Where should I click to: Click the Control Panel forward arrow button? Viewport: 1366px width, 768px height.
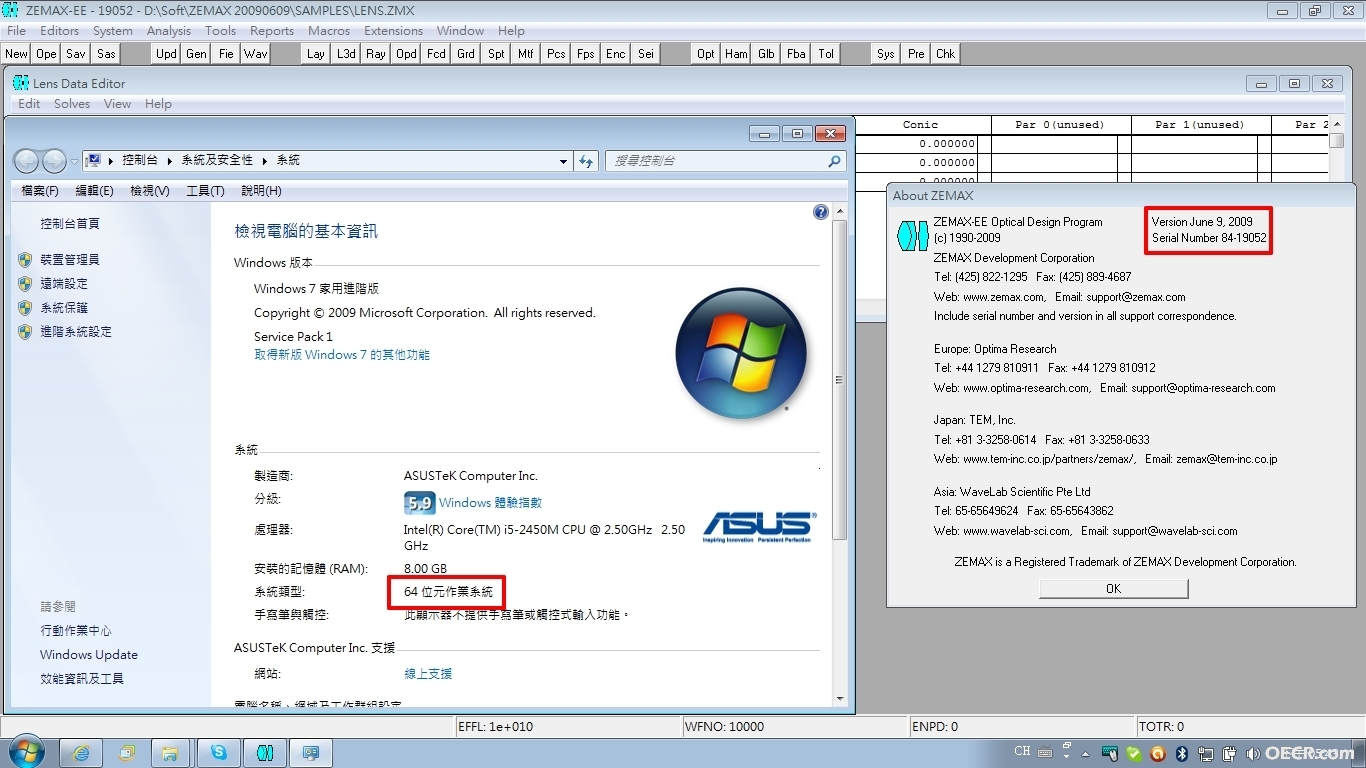click(x=54, y=161)
